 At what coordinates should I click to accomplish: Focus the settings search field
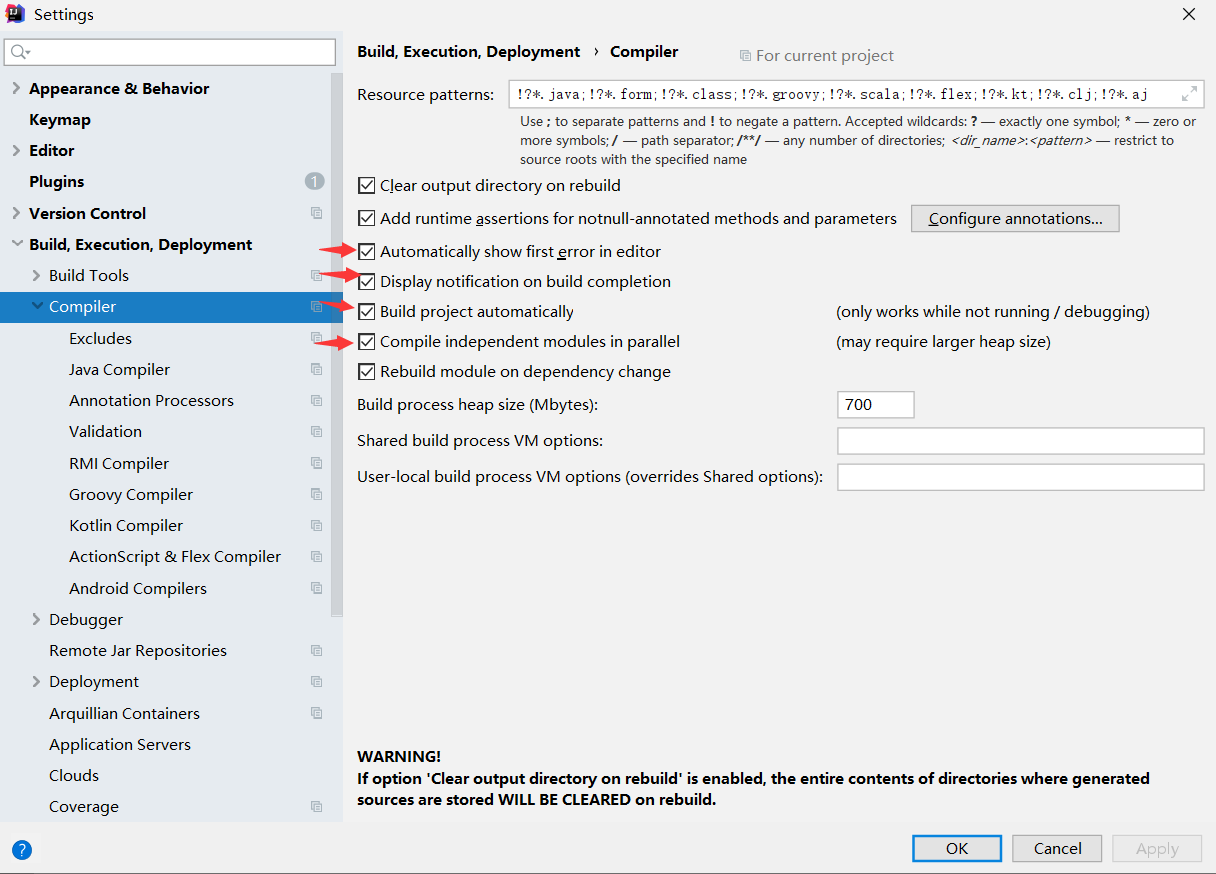[170, 52]
